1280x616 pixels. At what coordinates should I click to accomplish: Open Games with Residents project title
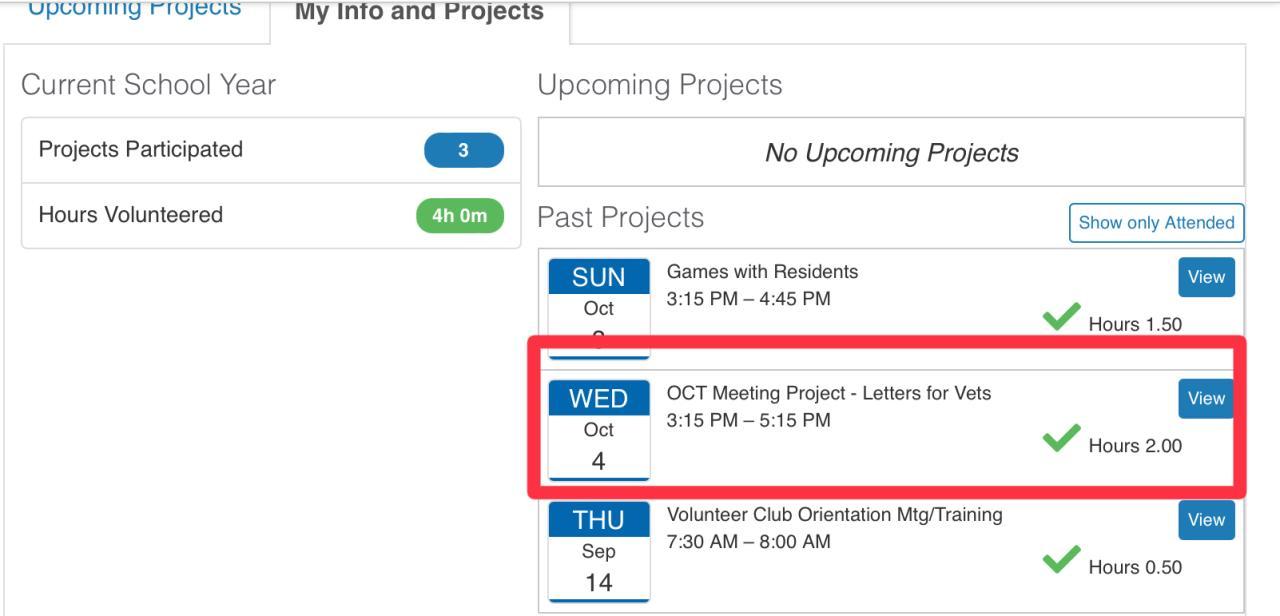(x=762, y=272)
